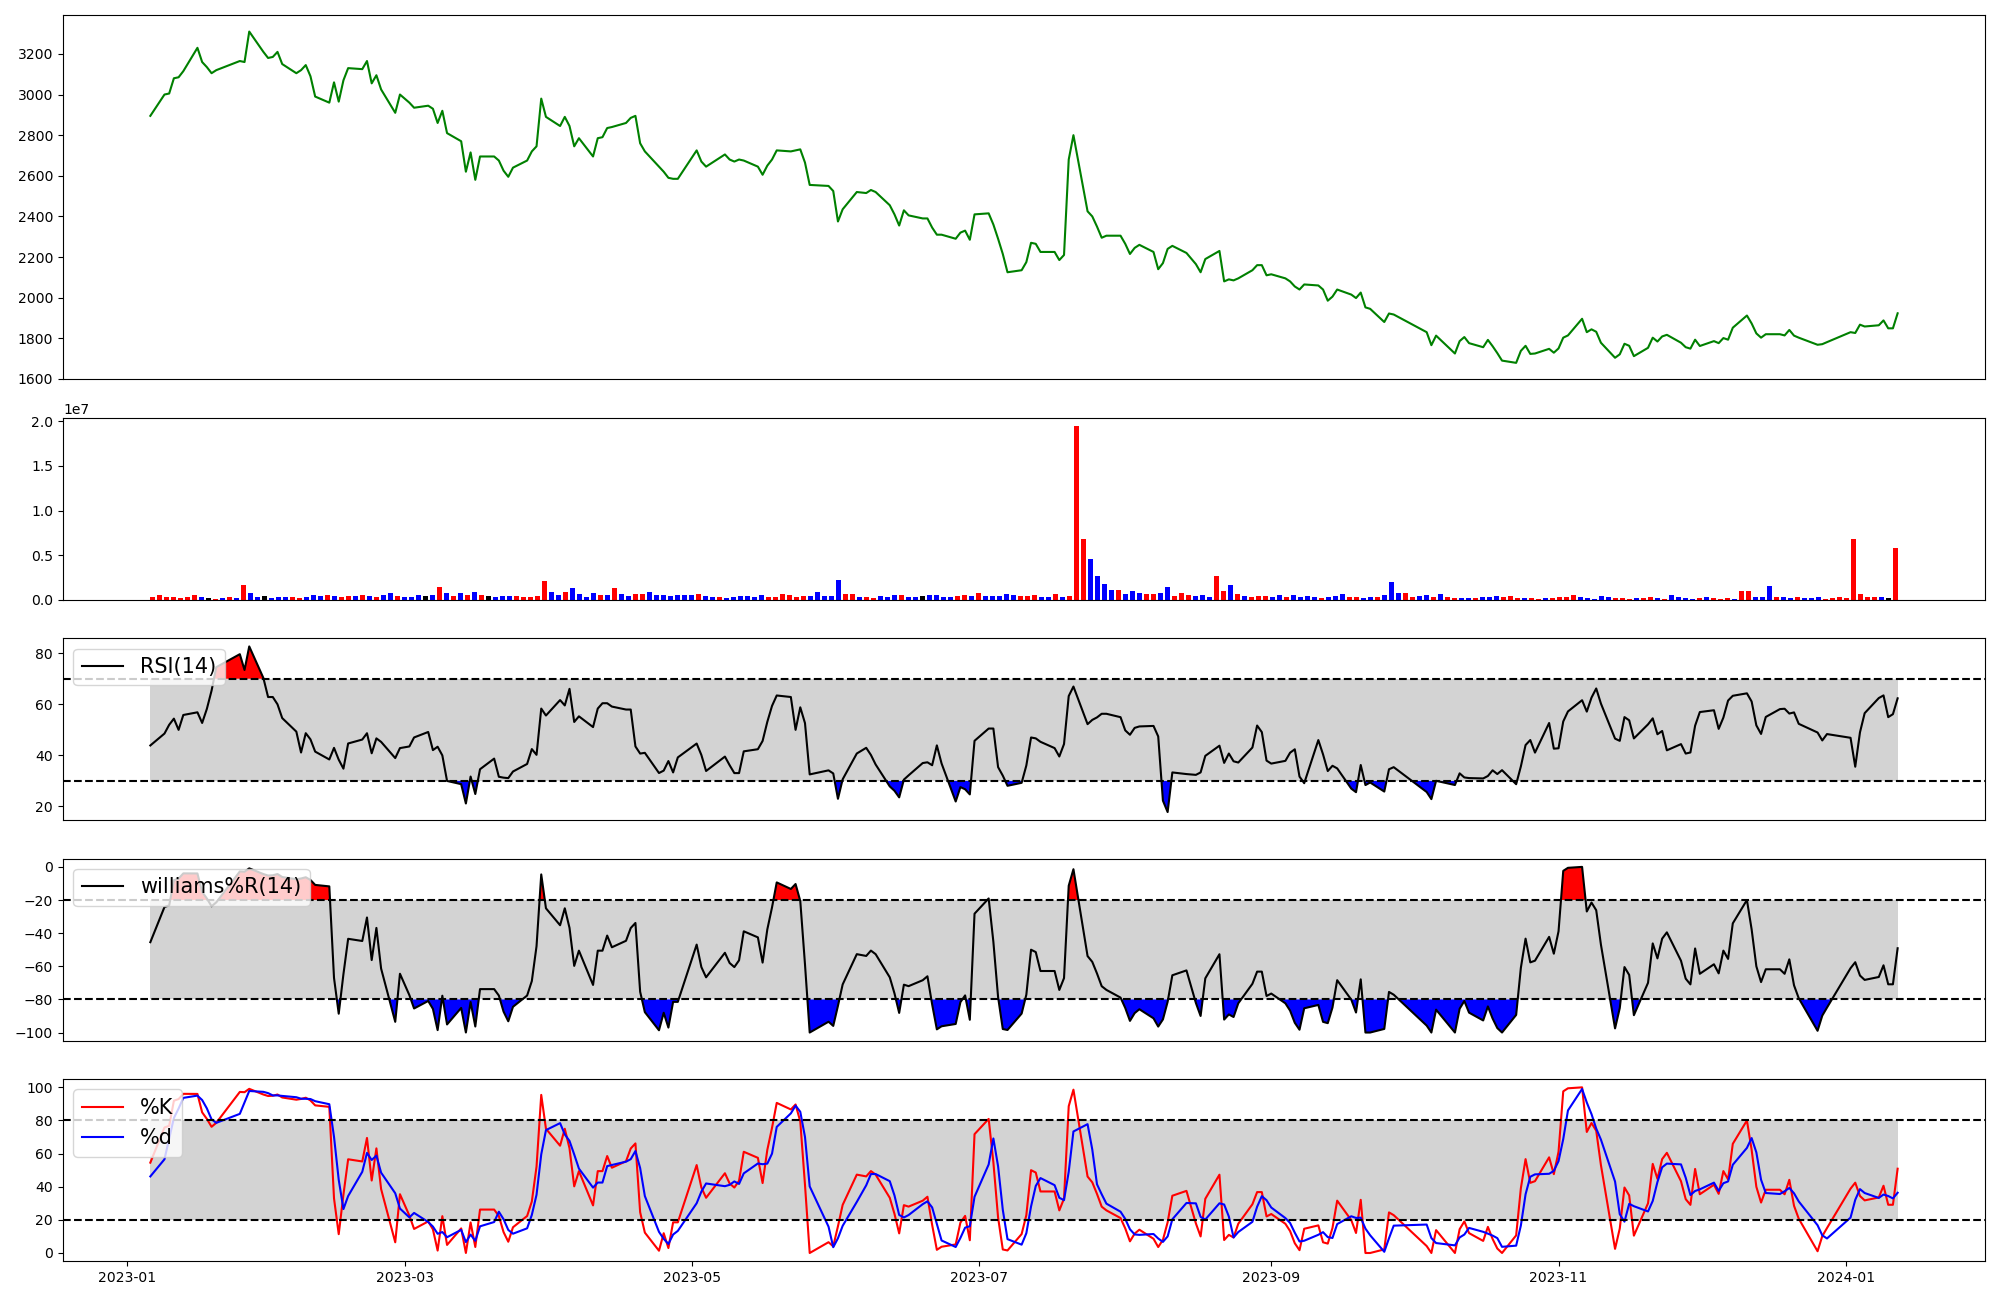Click the williams%R(14) legend label
This screenshot has height=1300, width=2000.
[x=220, y=886]
